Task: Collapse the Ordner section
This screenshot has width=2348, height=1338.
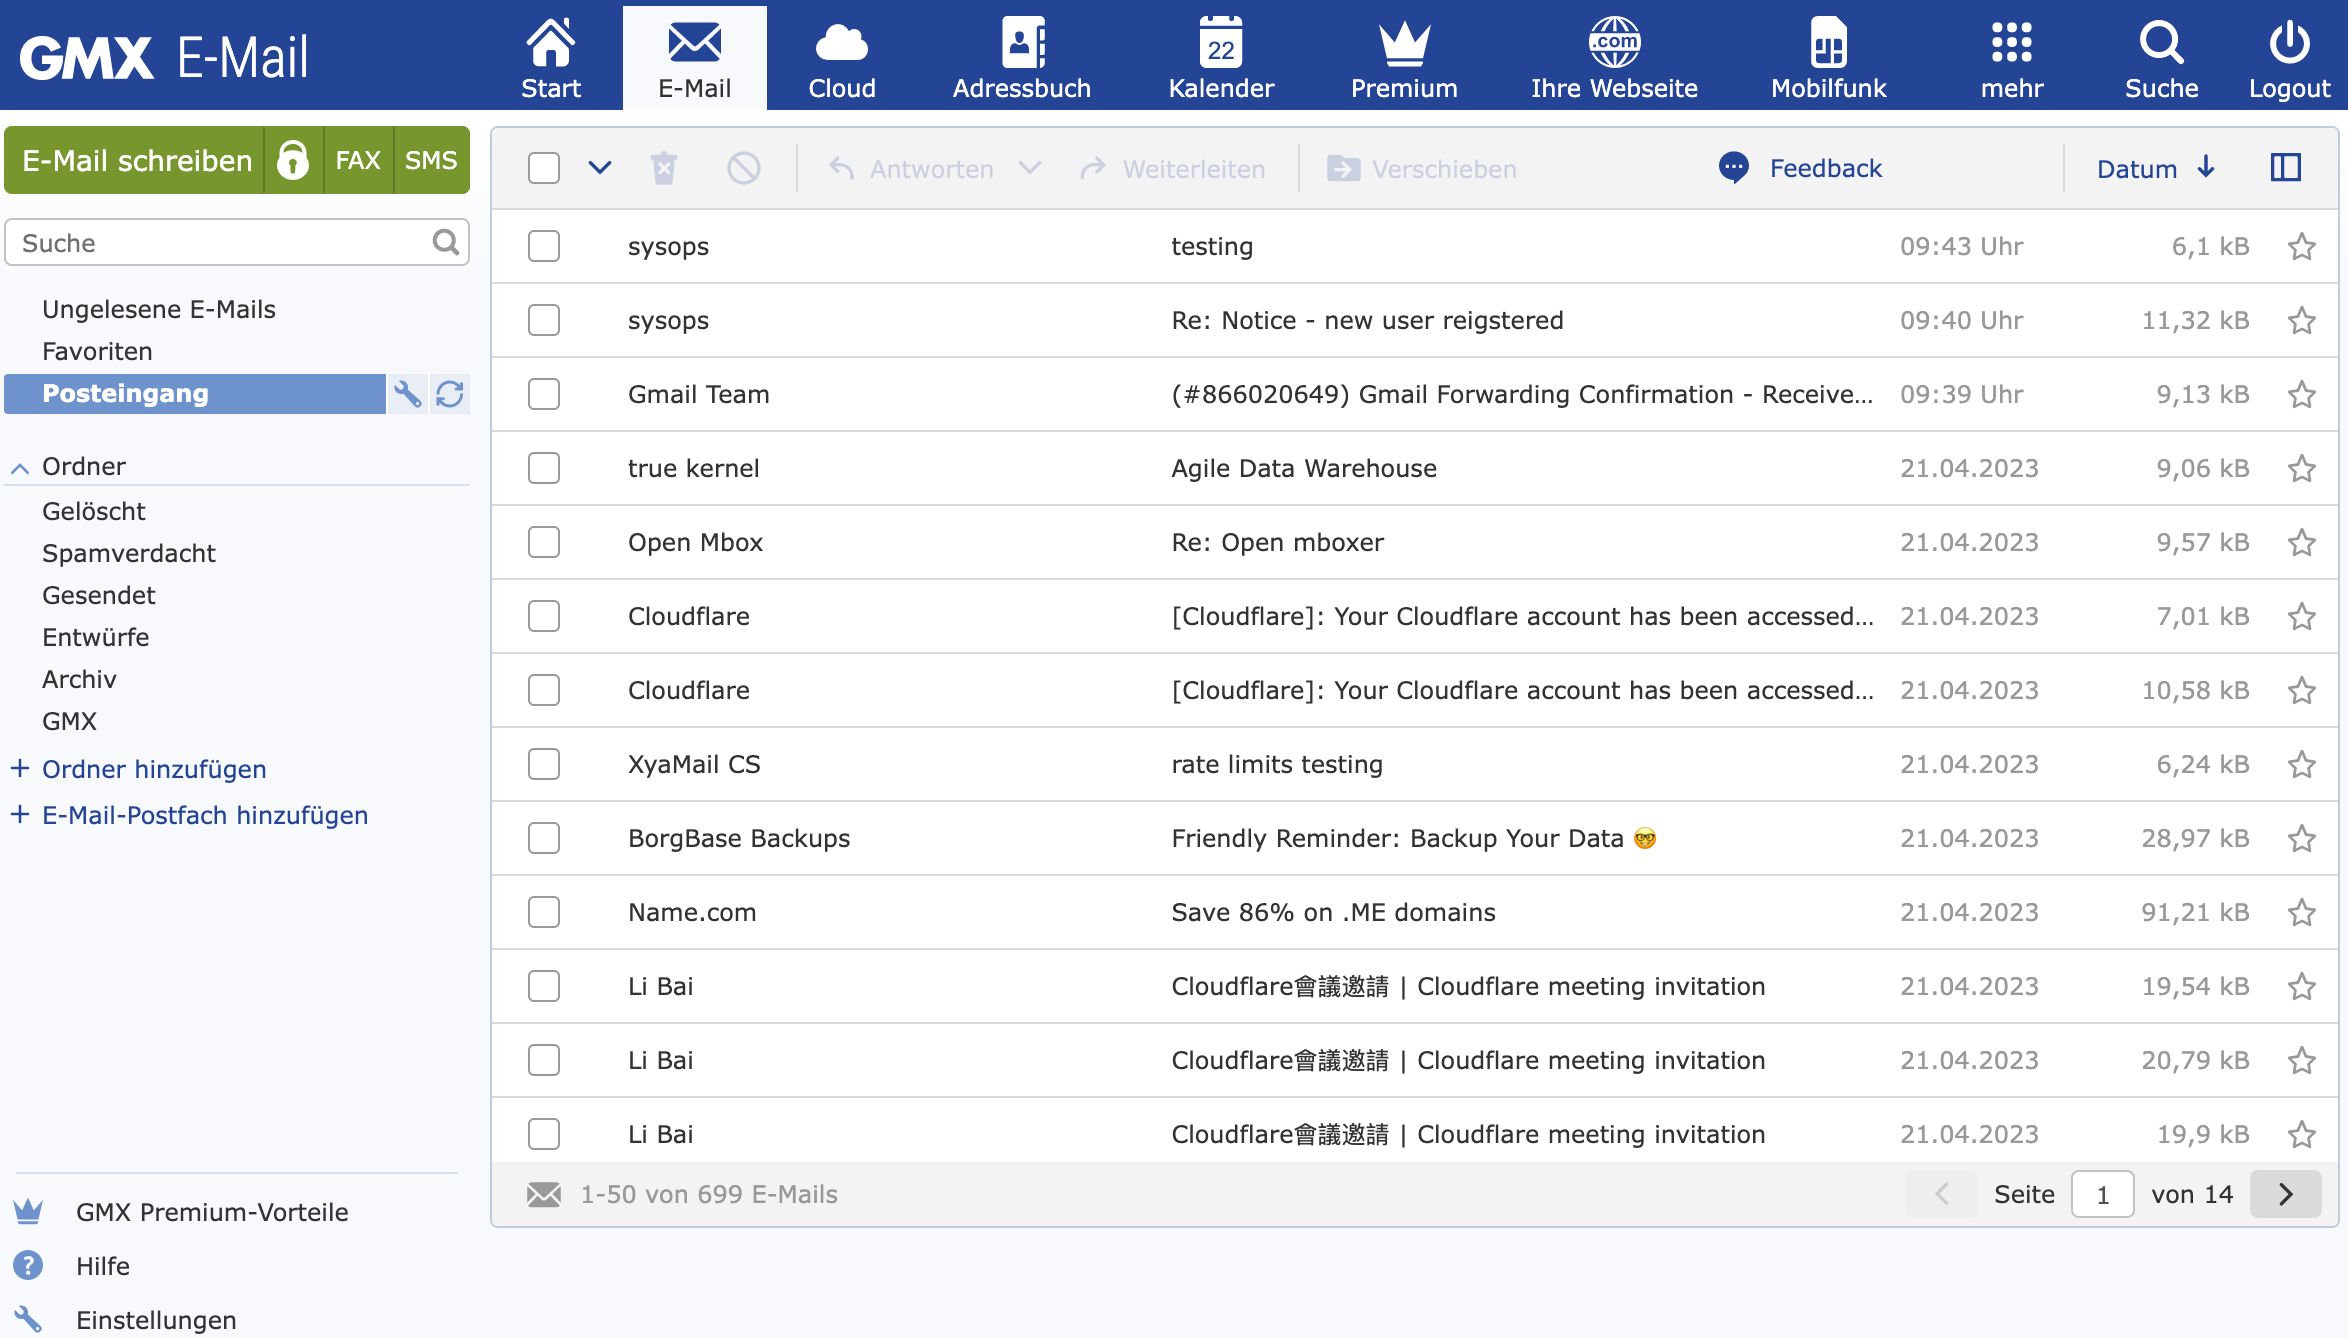Action: pyautogui.click(x=20, y=468)
